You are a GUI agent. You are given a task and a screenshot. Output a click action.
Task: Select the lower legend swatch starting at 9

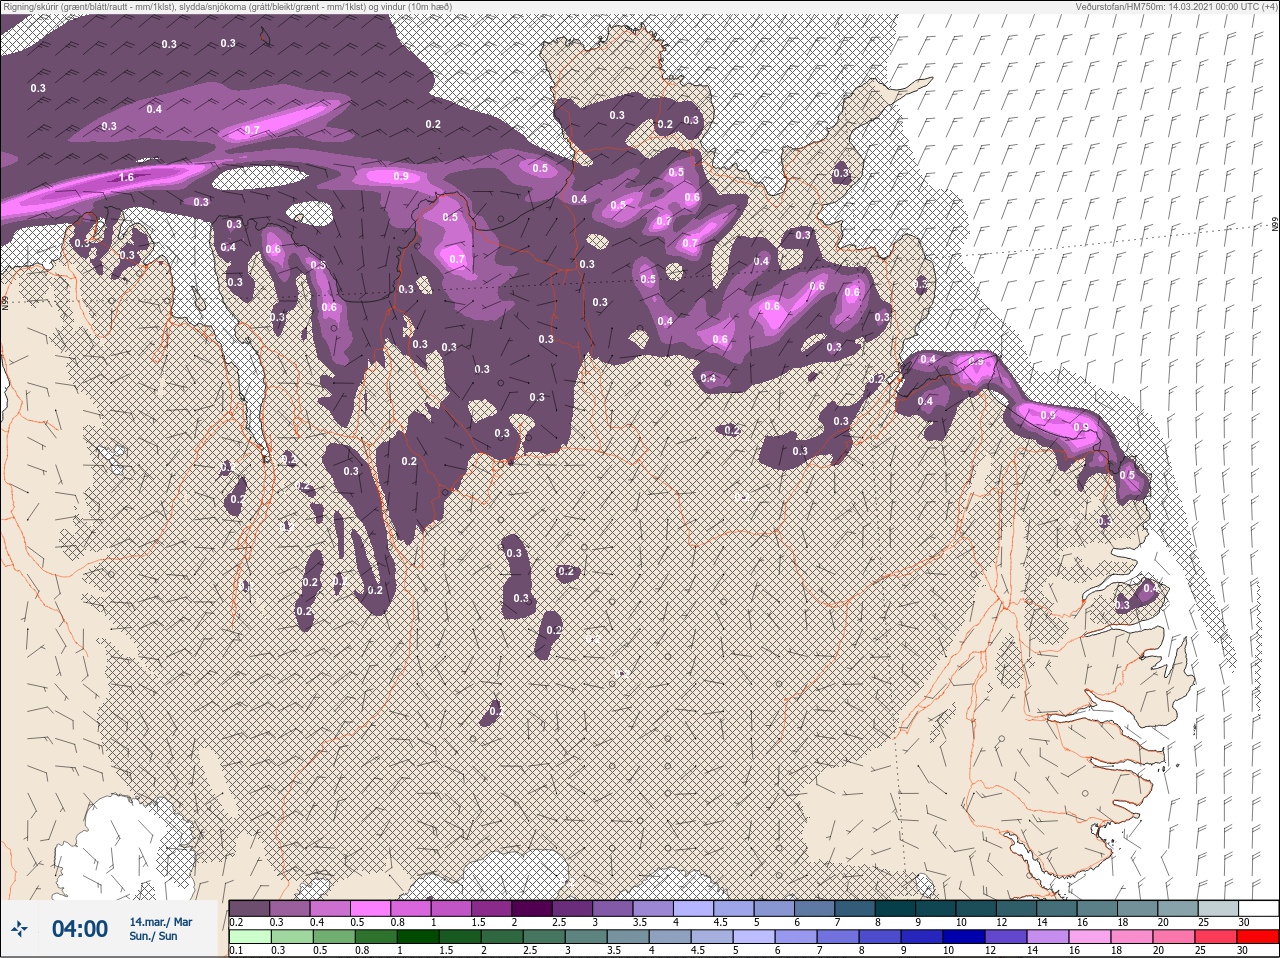coord(922,937)
